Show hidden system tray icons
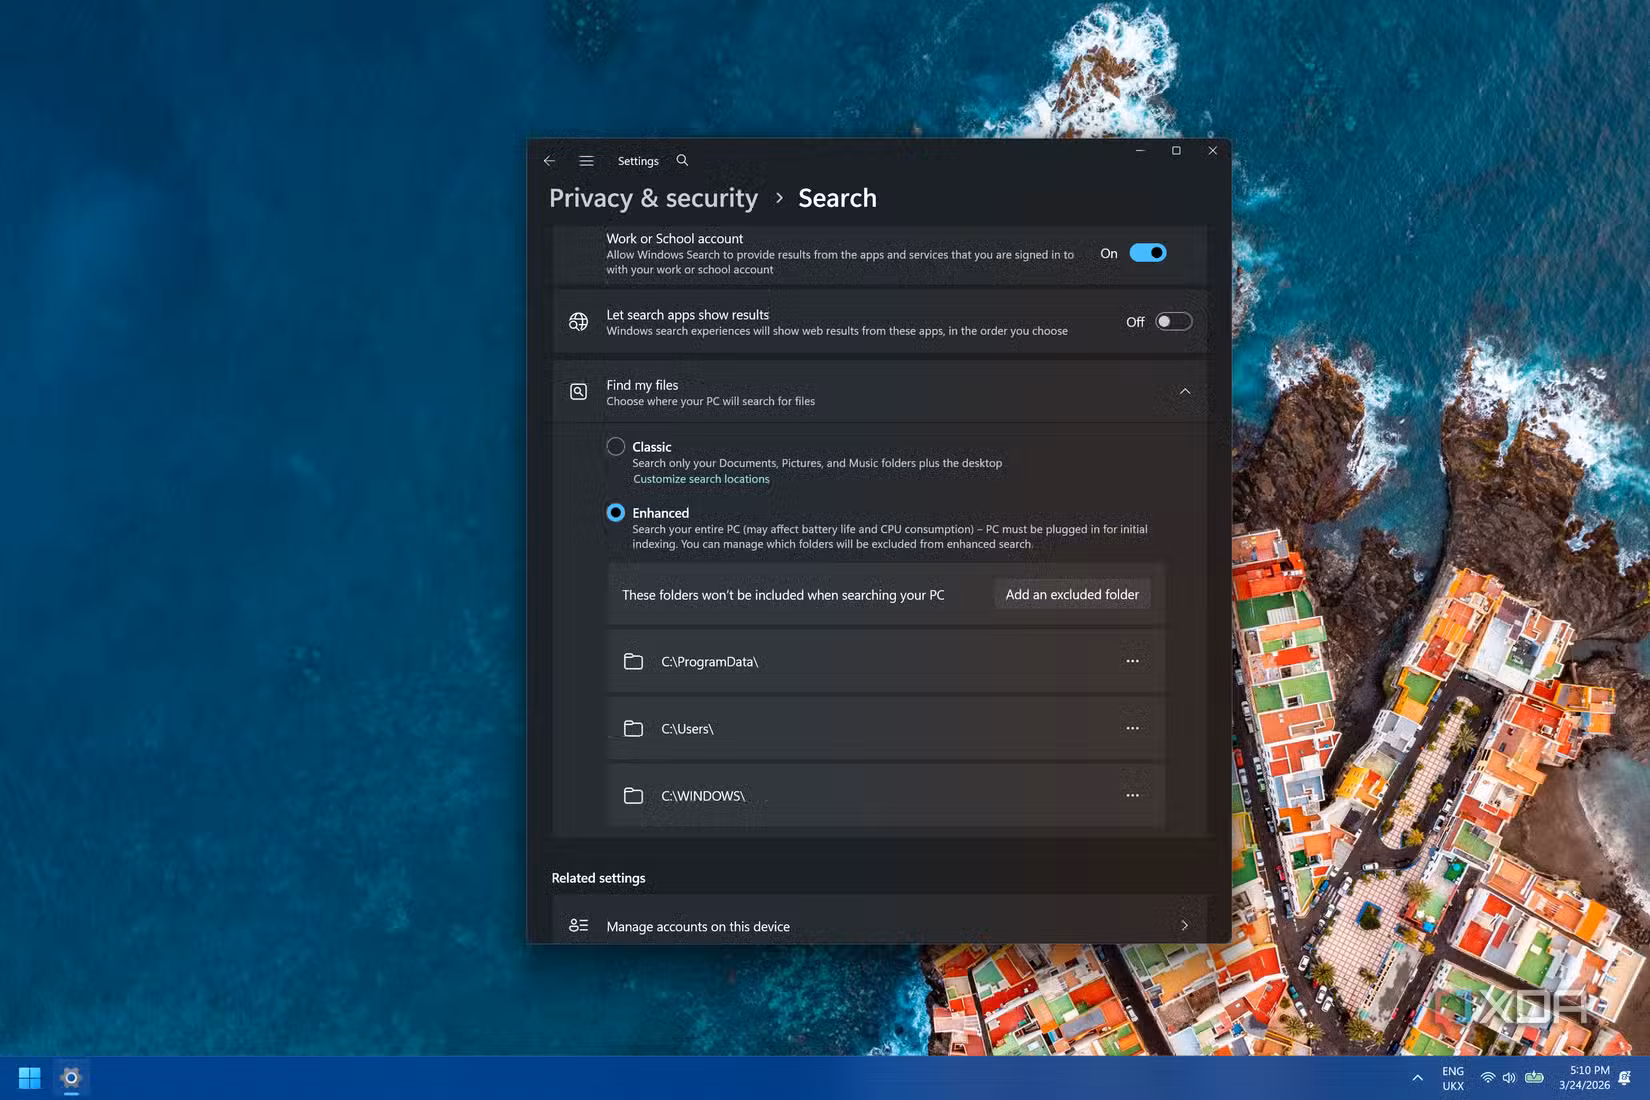Screen dimensions: 1650x1100 (1417, 1078)
